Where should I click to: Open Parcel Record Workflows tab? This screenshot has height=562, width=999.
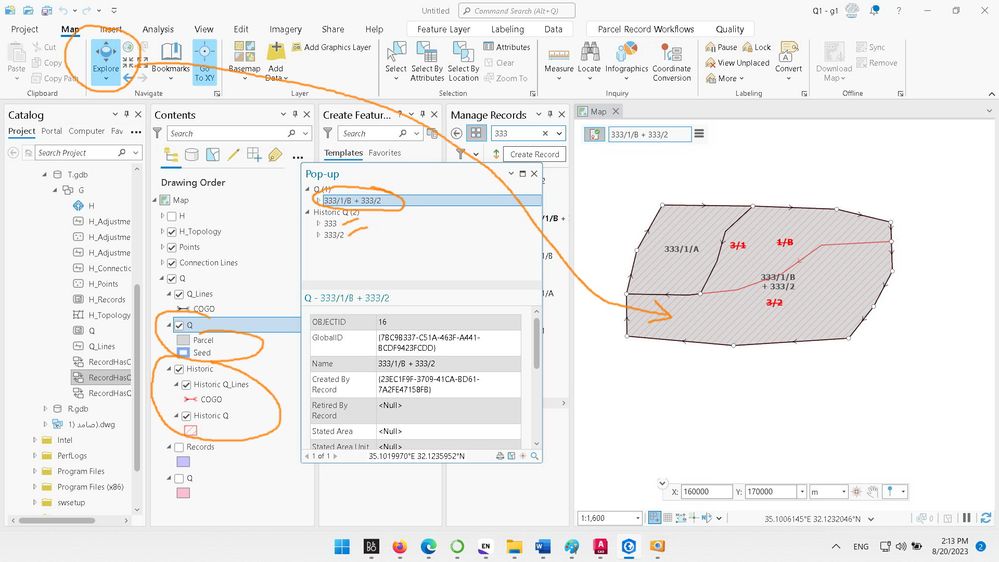tap(645, 29)
